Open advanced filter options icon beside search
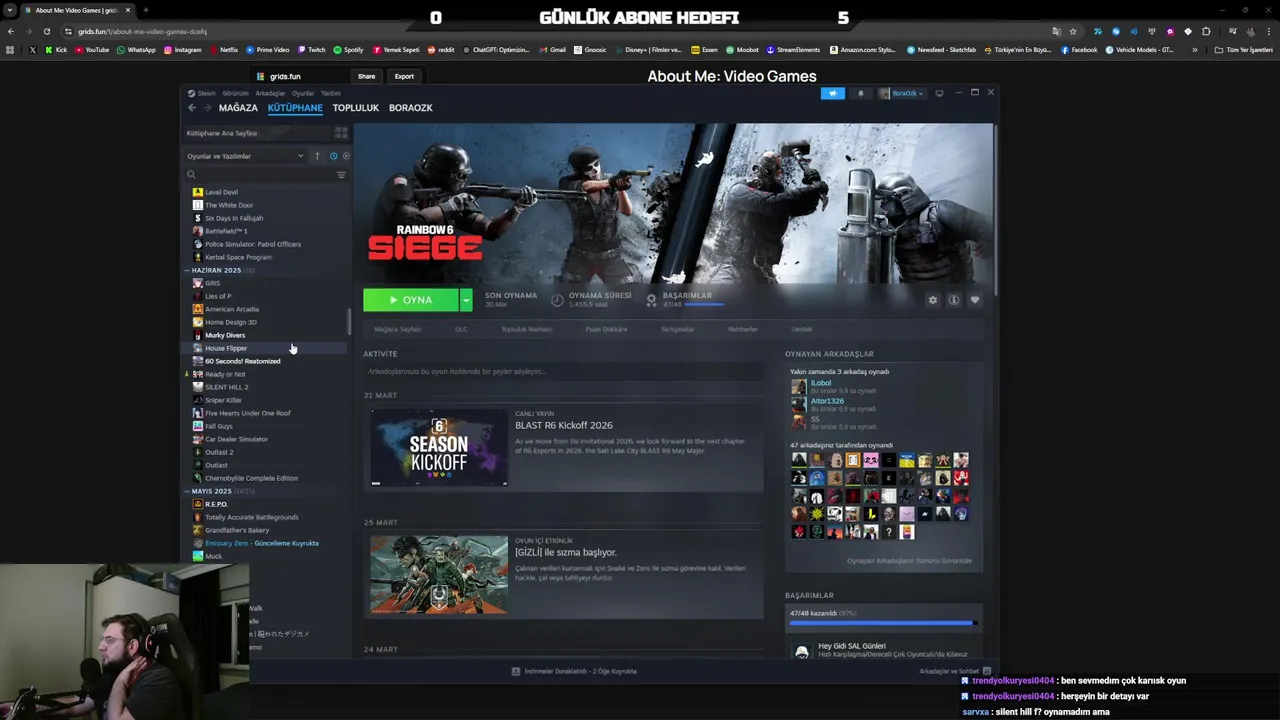This screenshot has height=720, width=1280. pos(341,175)
